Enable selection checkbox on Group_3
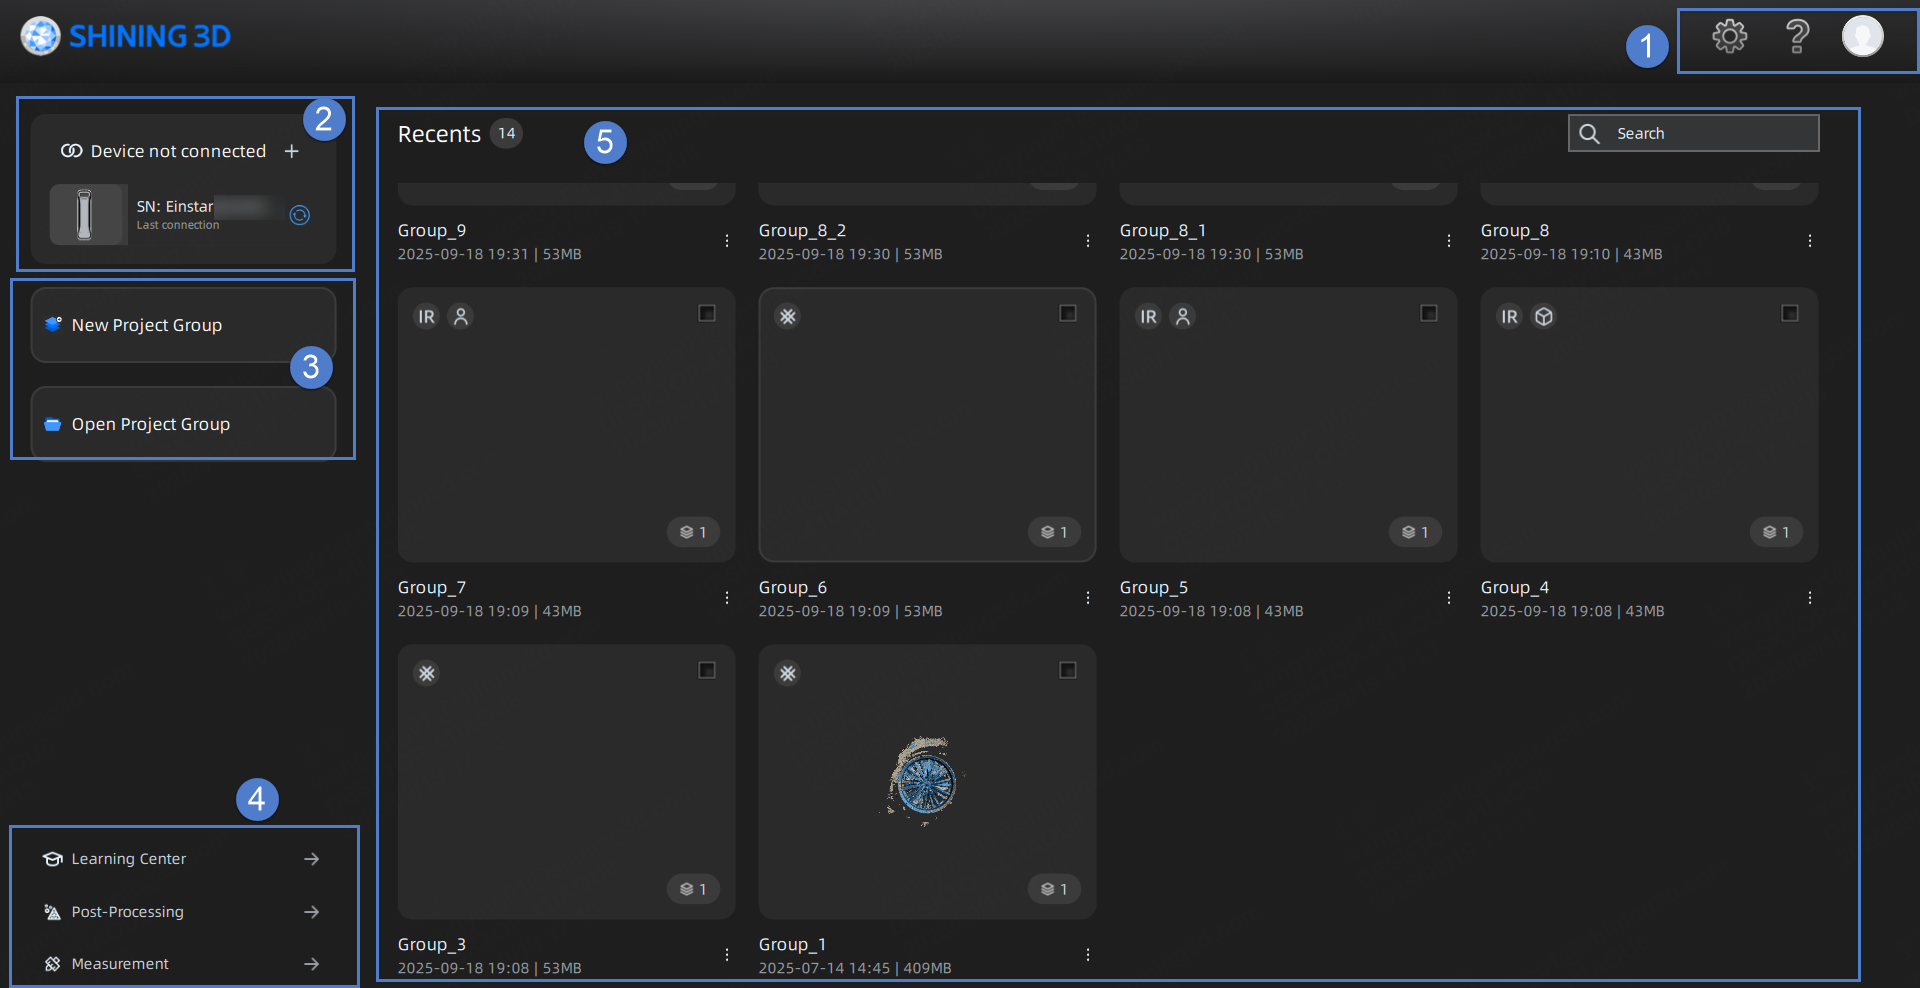1920x988 pixels. pos(707,670)
